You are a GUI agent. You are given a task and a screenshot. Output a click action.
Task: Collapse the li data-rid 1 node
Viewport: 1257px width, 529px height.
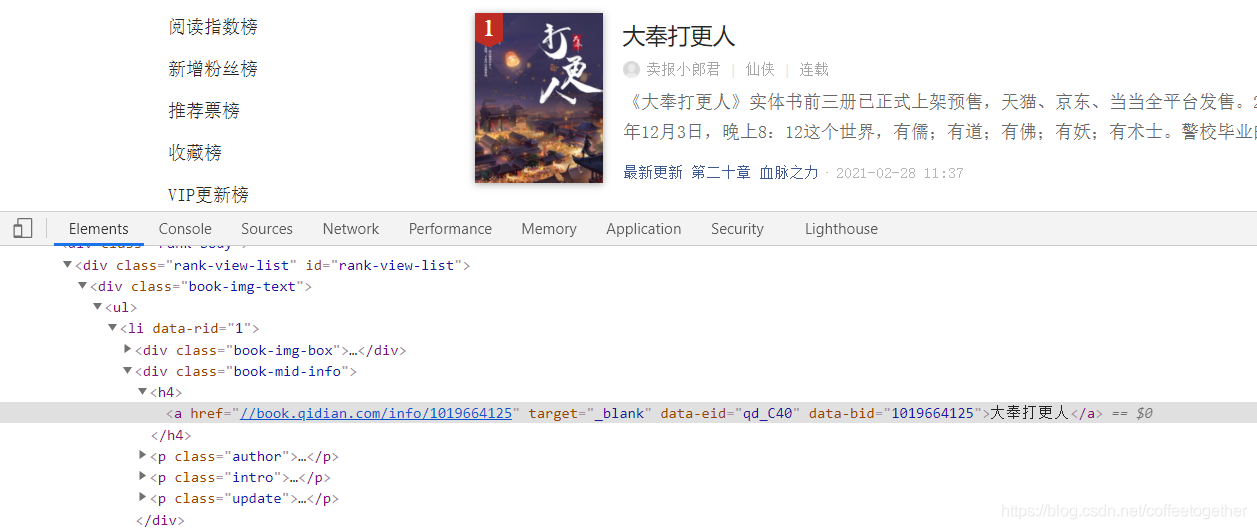click(113, 328)
